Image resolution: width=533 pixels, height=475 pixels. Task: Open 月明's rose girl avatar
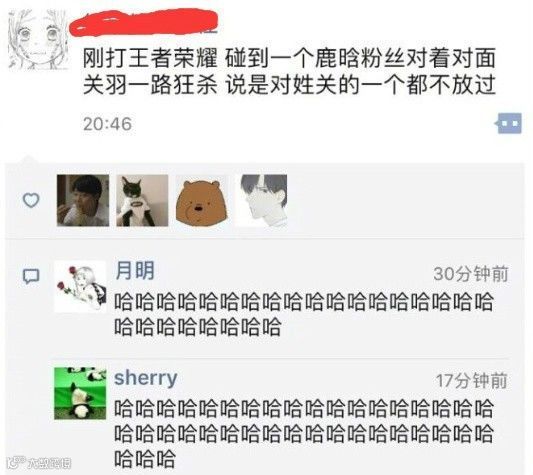(80, 287)
